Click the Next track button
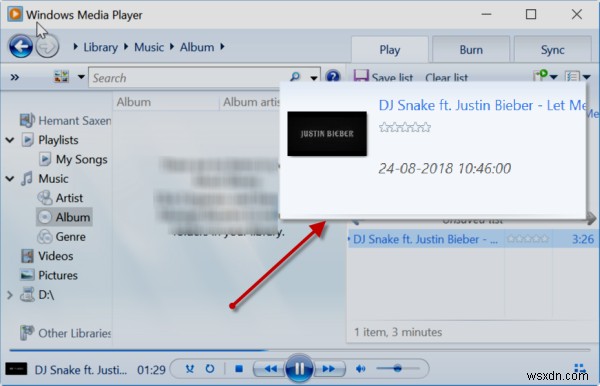 [328, 369]
